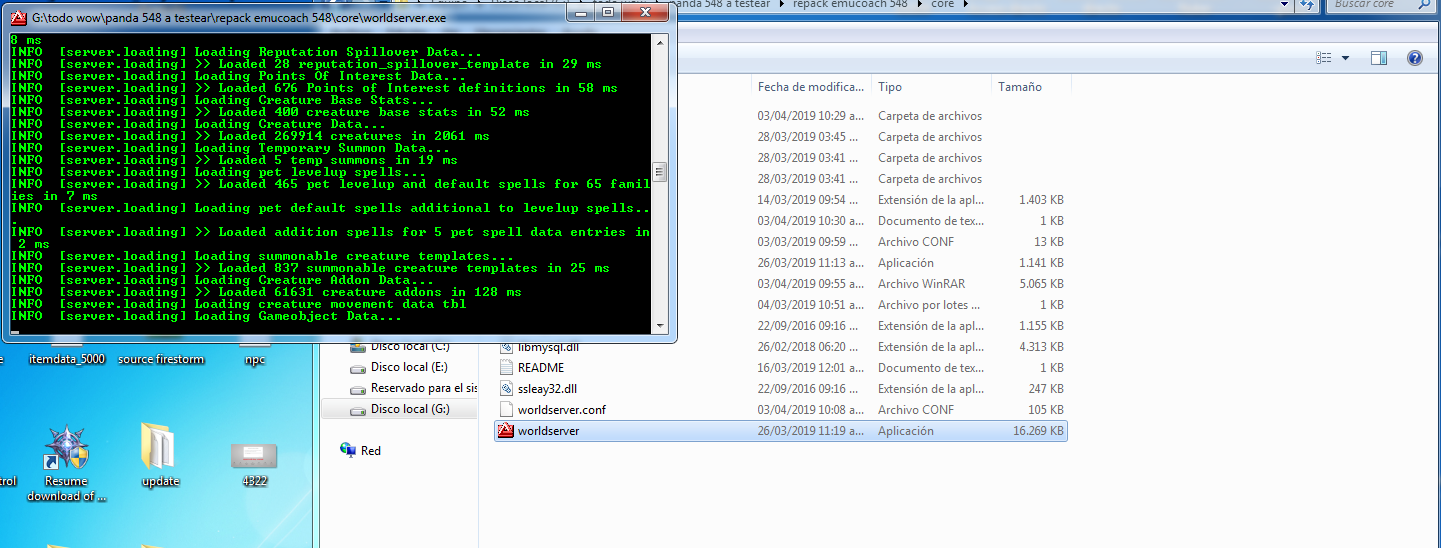Click the '03/04/2019 10:29' folder date cell

click(x=809, y=116)
